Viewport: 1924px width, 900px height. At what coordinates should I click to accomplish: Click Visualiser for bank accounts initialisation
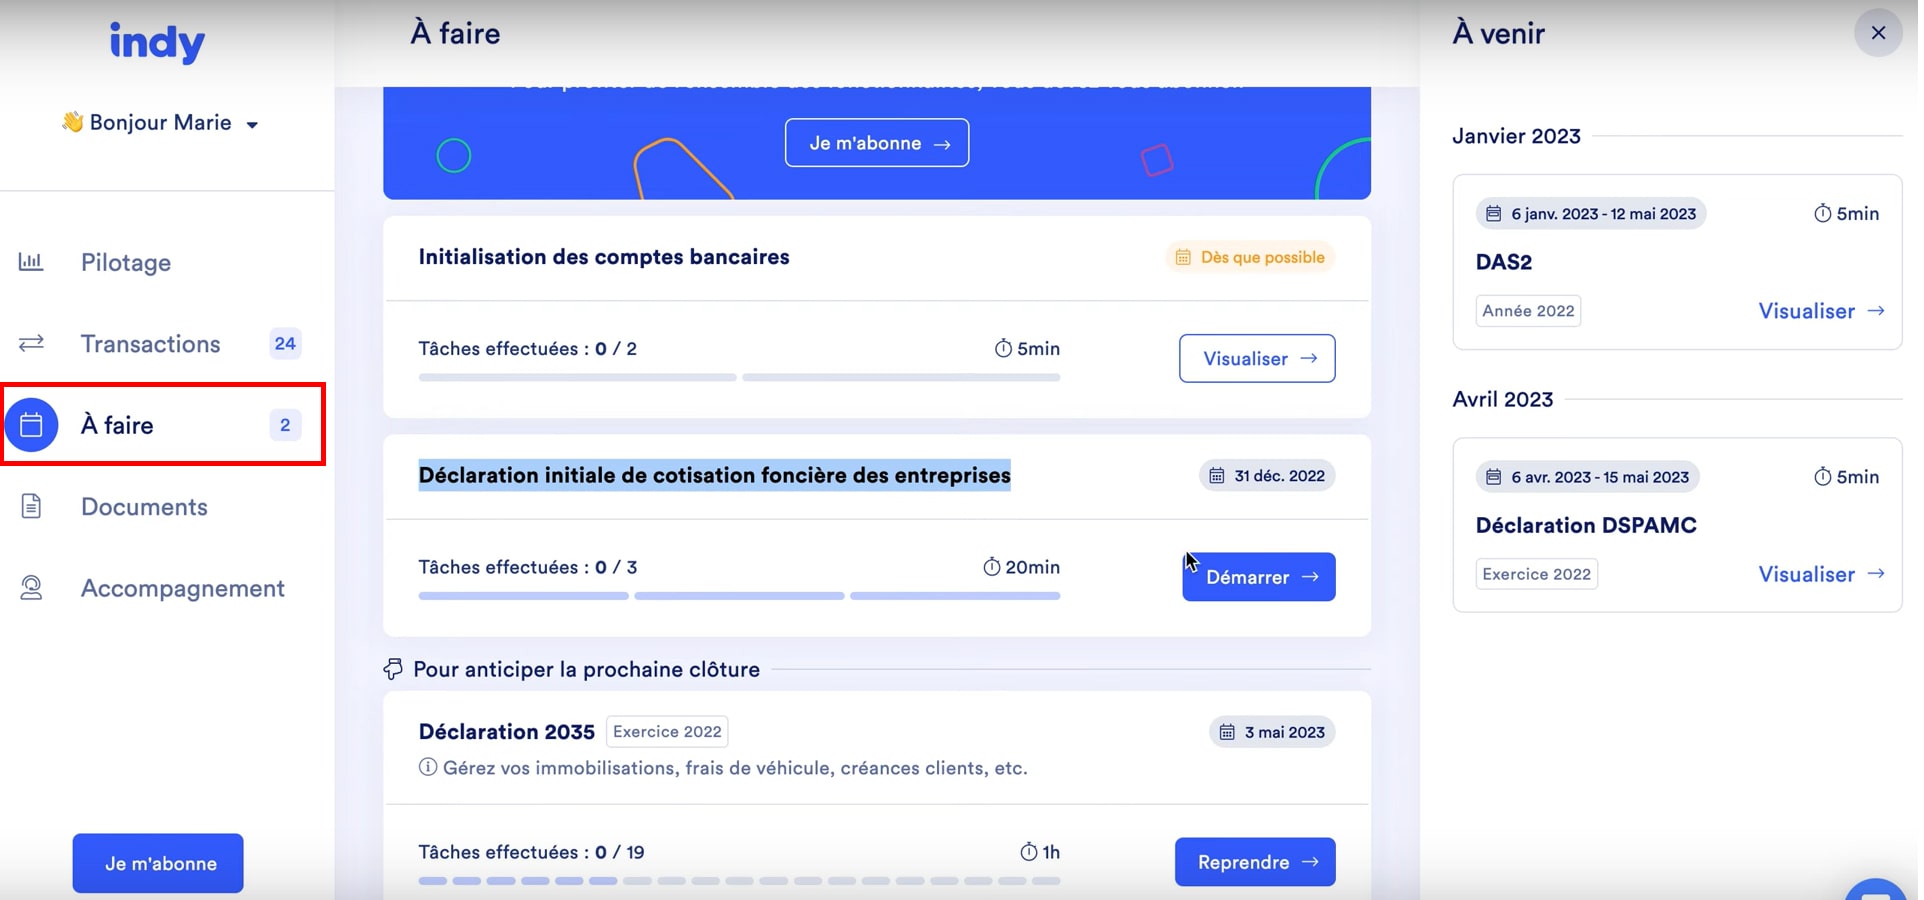click(1256, 358)
